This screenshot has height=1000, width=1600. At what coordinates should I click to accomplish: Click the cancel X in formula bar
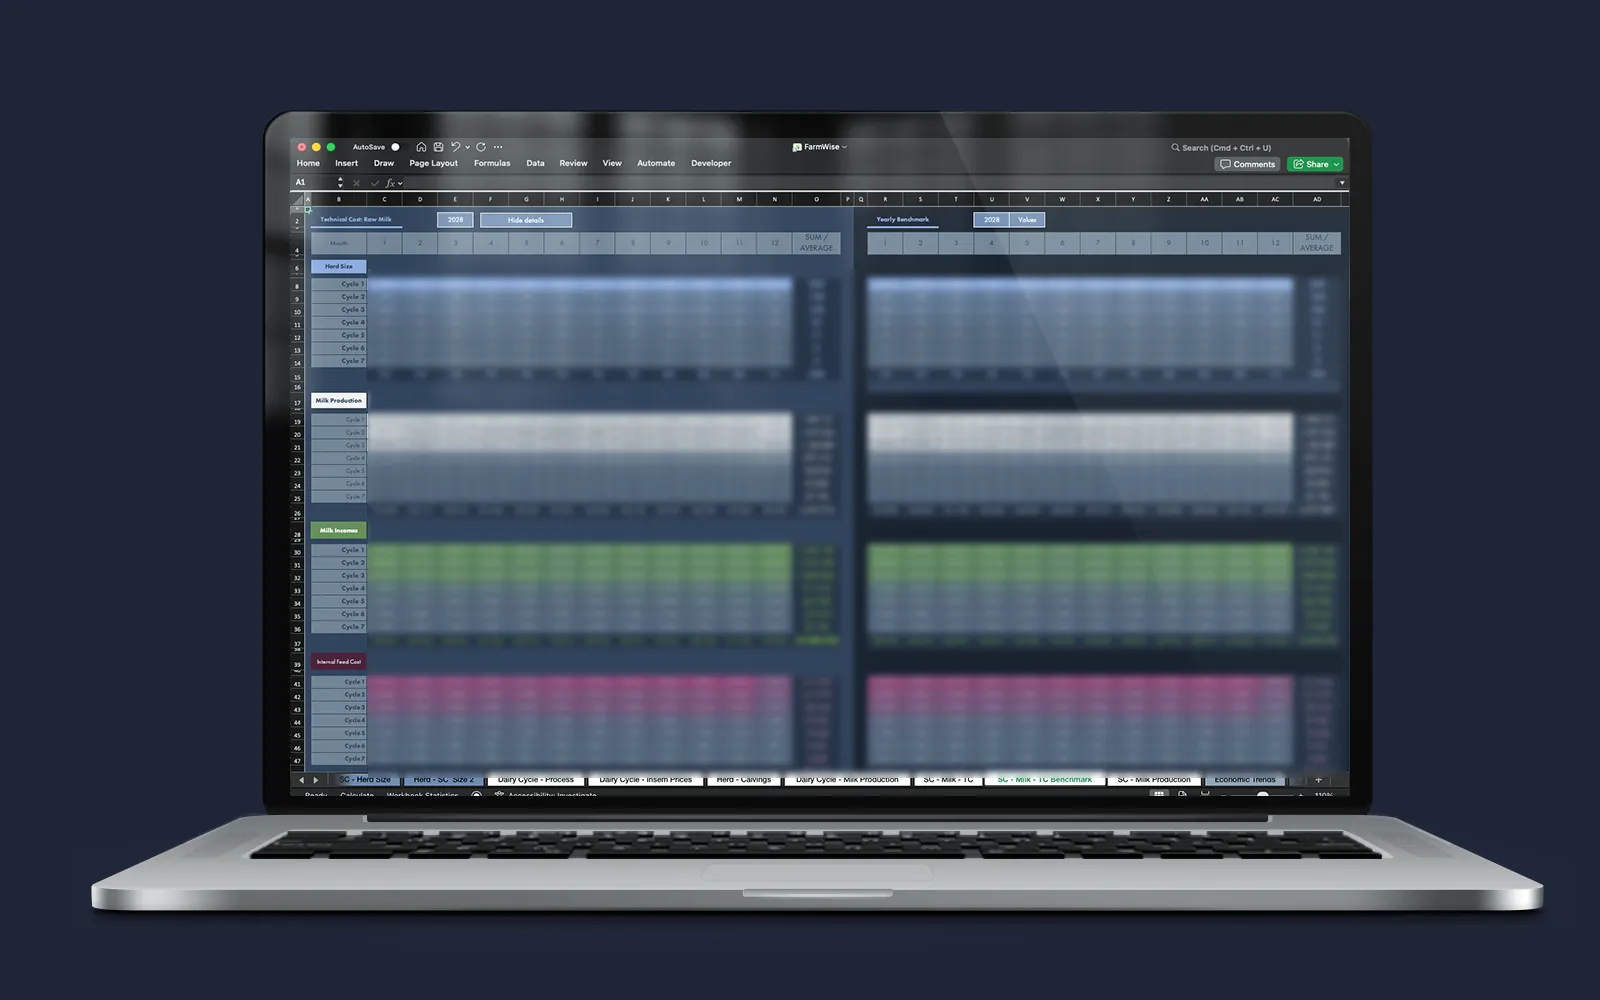[356, 183]
